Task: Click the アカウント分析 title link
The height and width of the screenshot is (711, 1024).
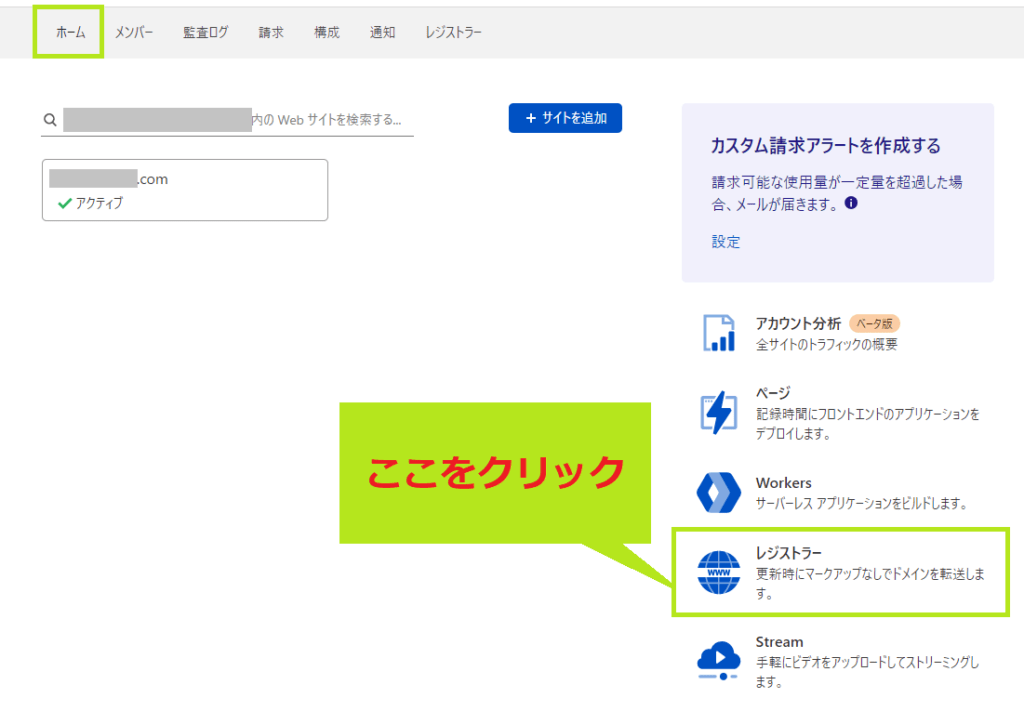Action: click(x=798, y=323)
